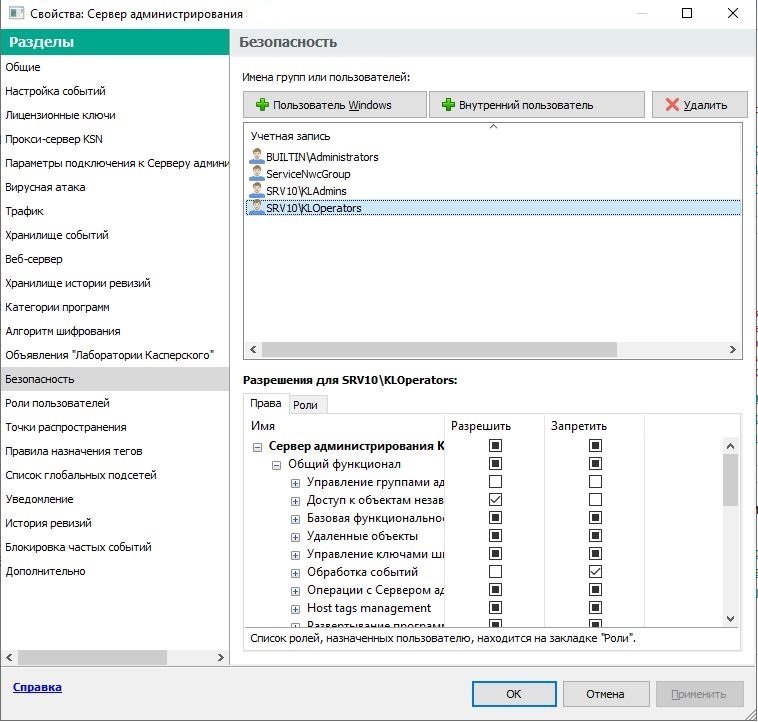Click the ServiceNwcGroup account icon
This screenshot has height=722, width=758.
coord(257,174)
